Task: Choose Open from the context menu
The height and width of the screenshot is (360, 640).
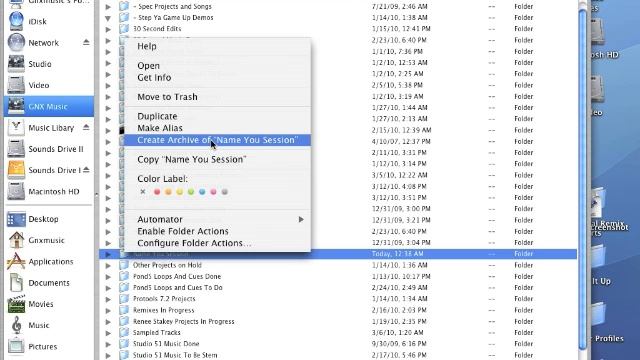Action: [217, 66]
